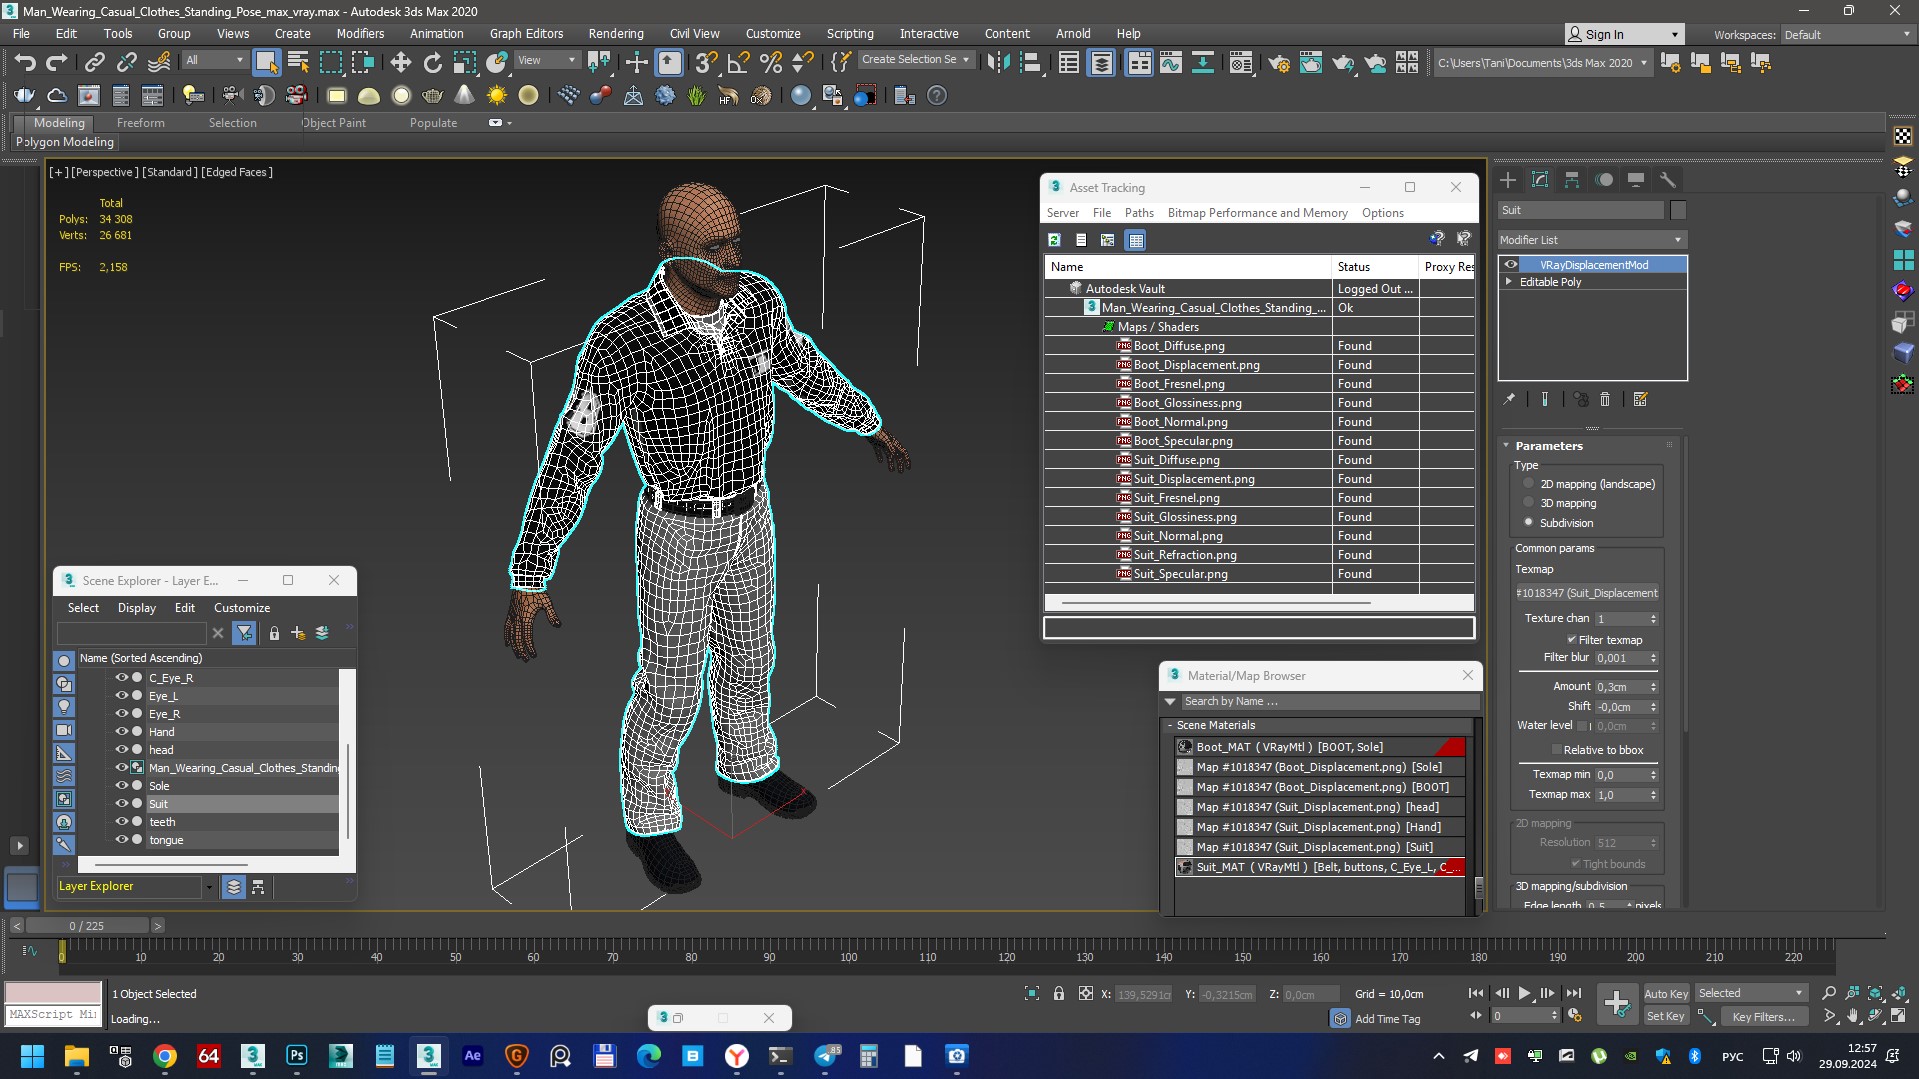Select the 3D mapping radio button
This screenshot has height=1079, width=1919.
click(1528, 503)
